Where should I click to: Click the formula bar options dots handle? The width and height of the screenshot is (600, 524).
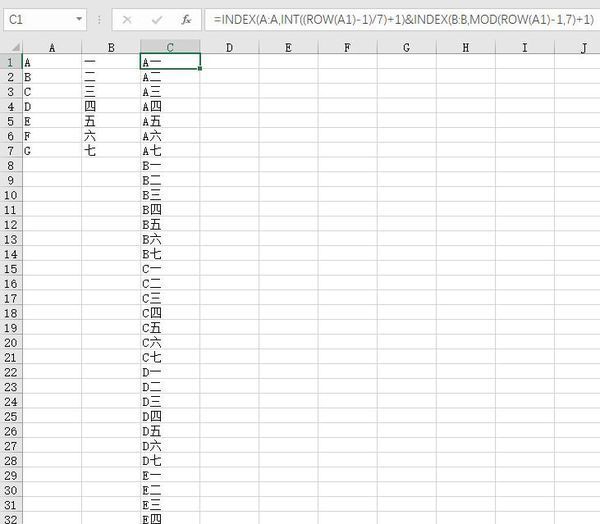(x=99, y=20)
